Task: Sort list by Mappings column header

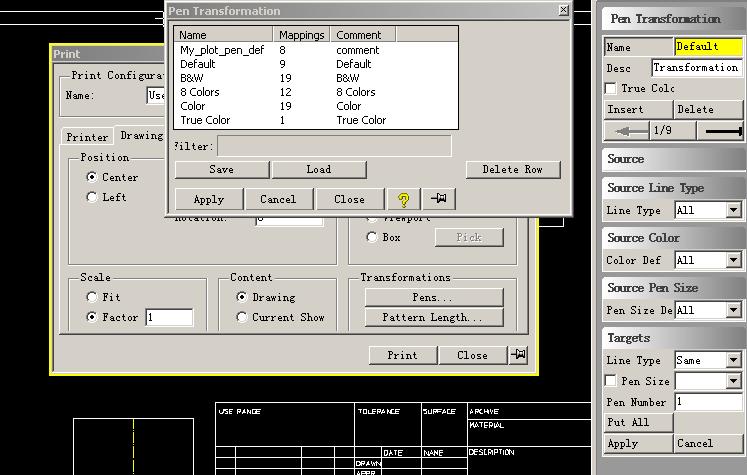Action: [x=302, y=35]
